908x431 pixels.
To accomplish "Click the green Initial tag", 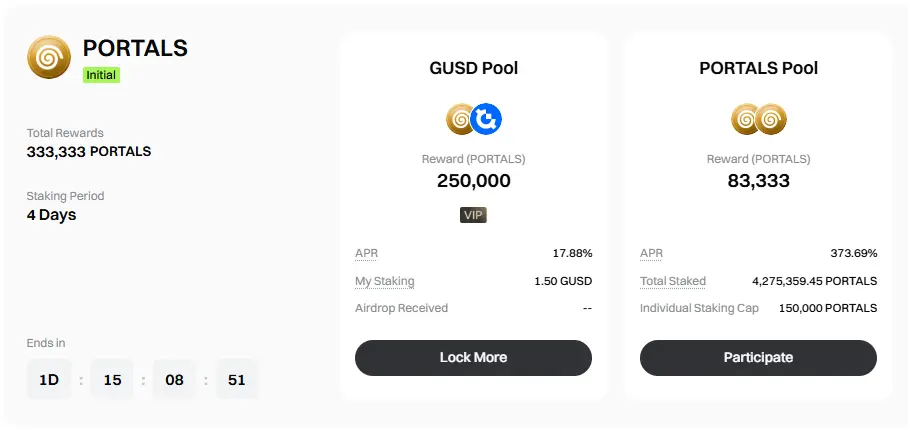I will [x=101, y=75].
